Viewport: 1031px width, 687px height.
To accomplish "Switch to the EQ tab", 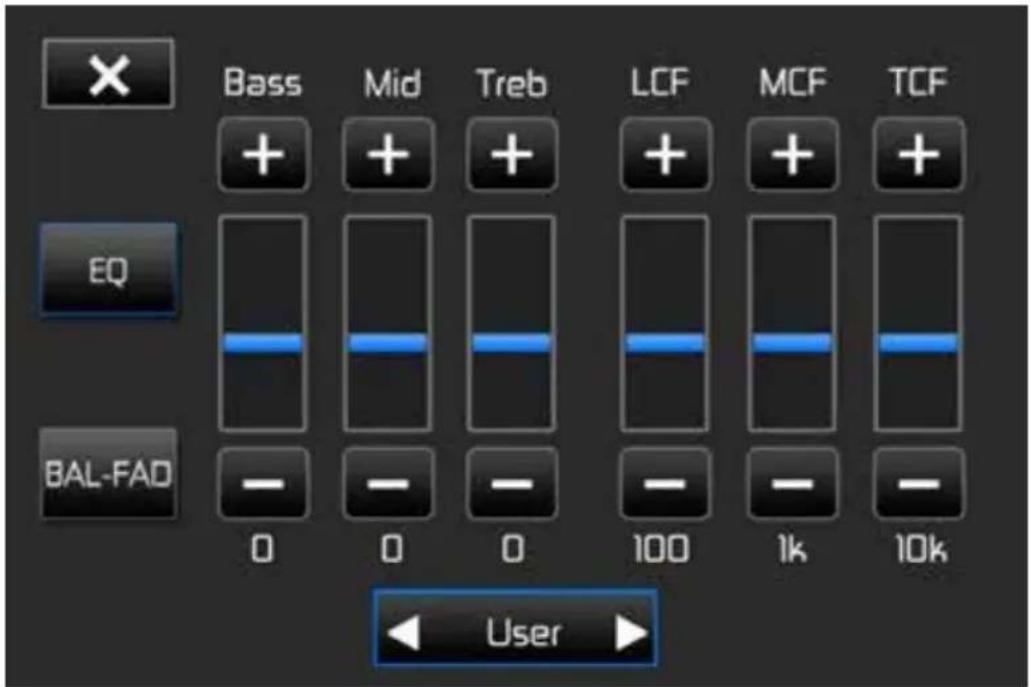I will (108, 270).
